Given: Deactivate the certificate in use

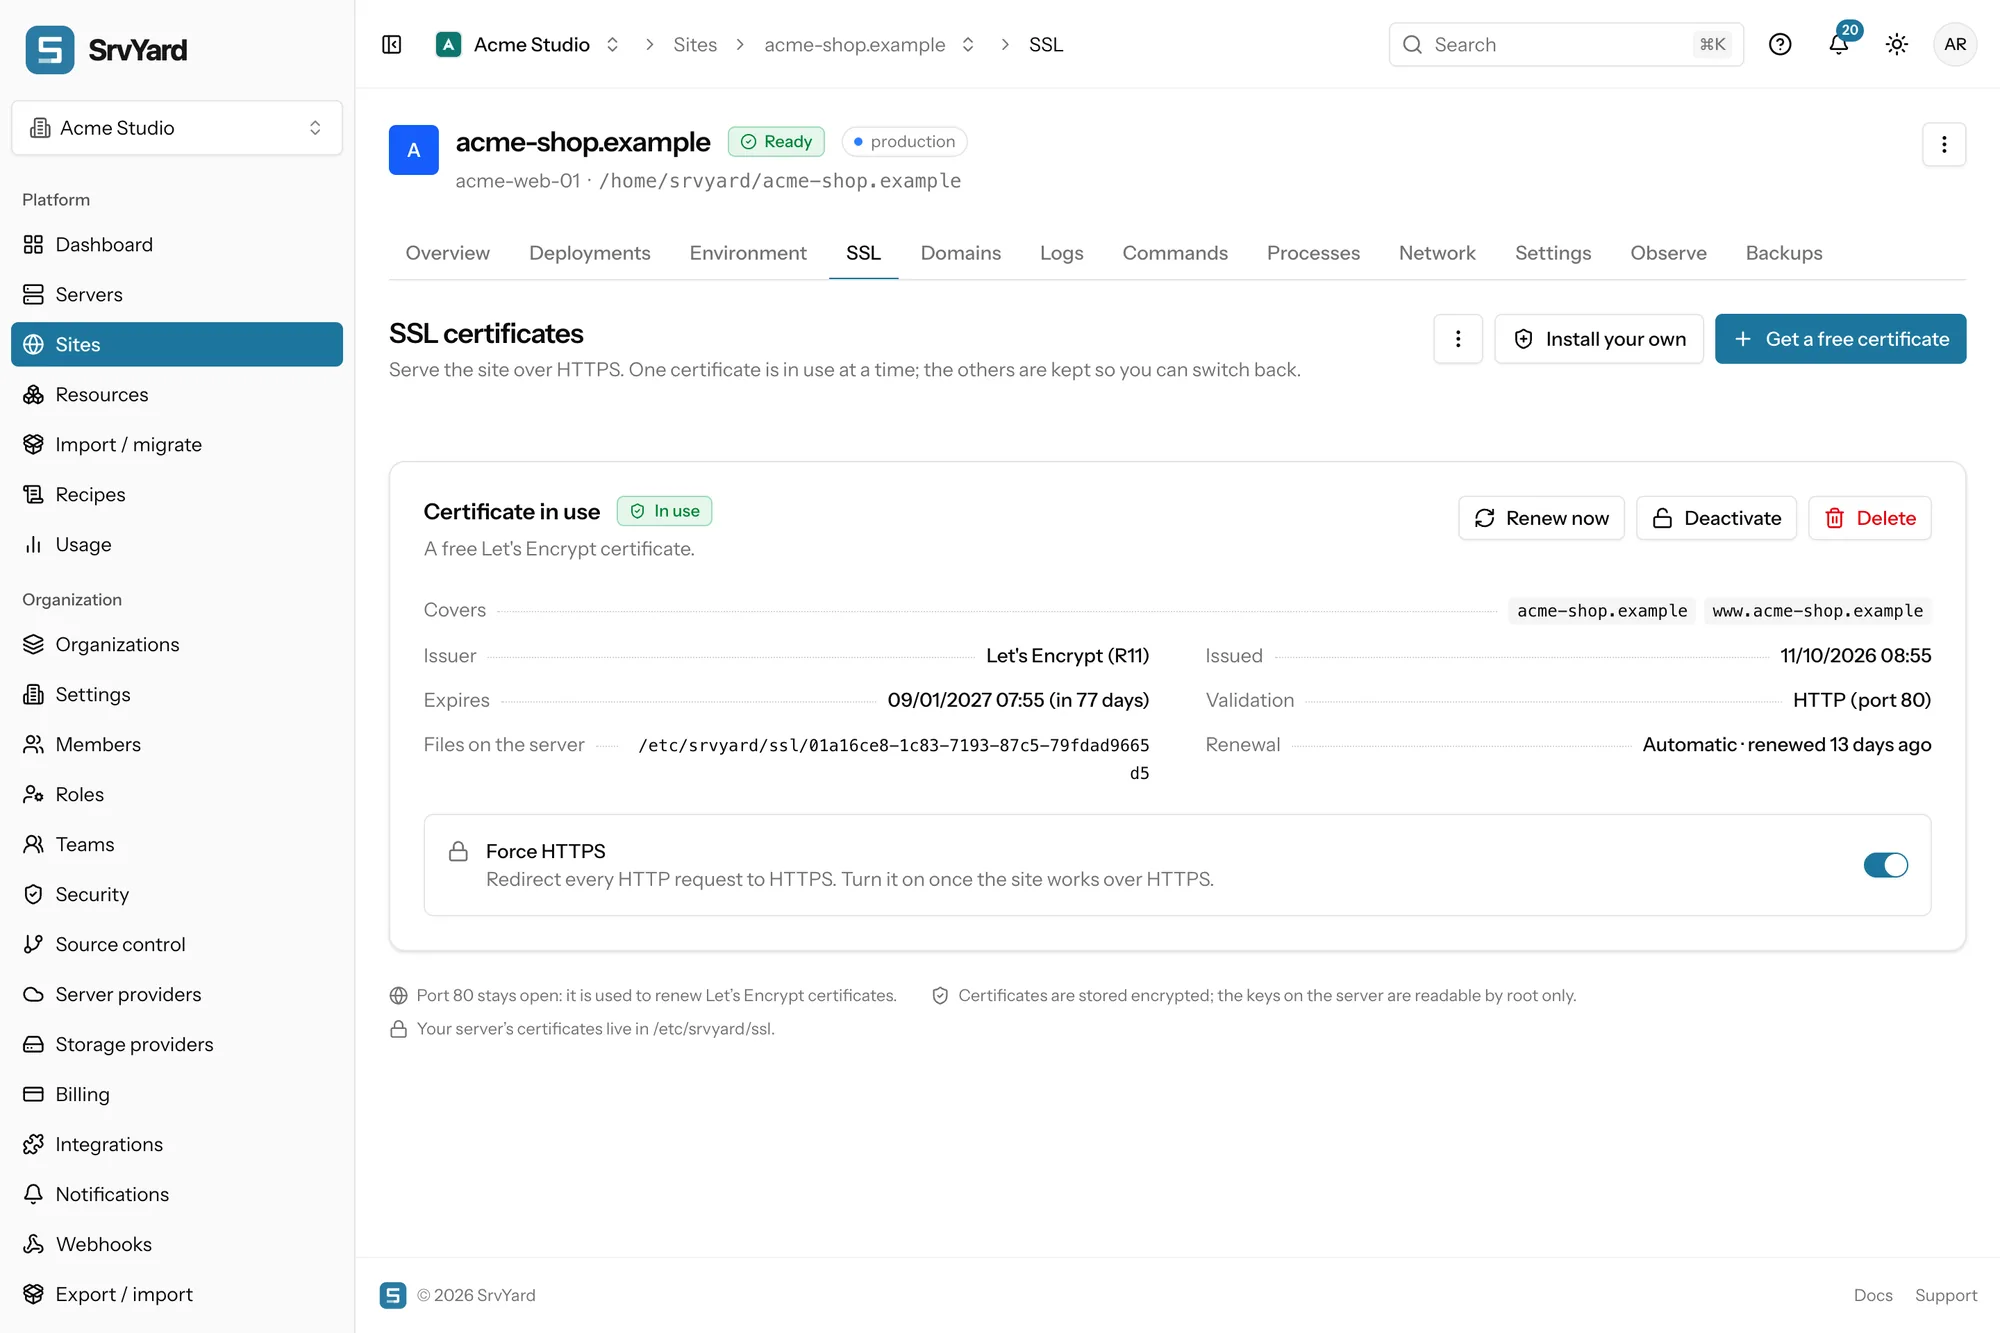Looking at the screenshot, I should click(1716, 518).
